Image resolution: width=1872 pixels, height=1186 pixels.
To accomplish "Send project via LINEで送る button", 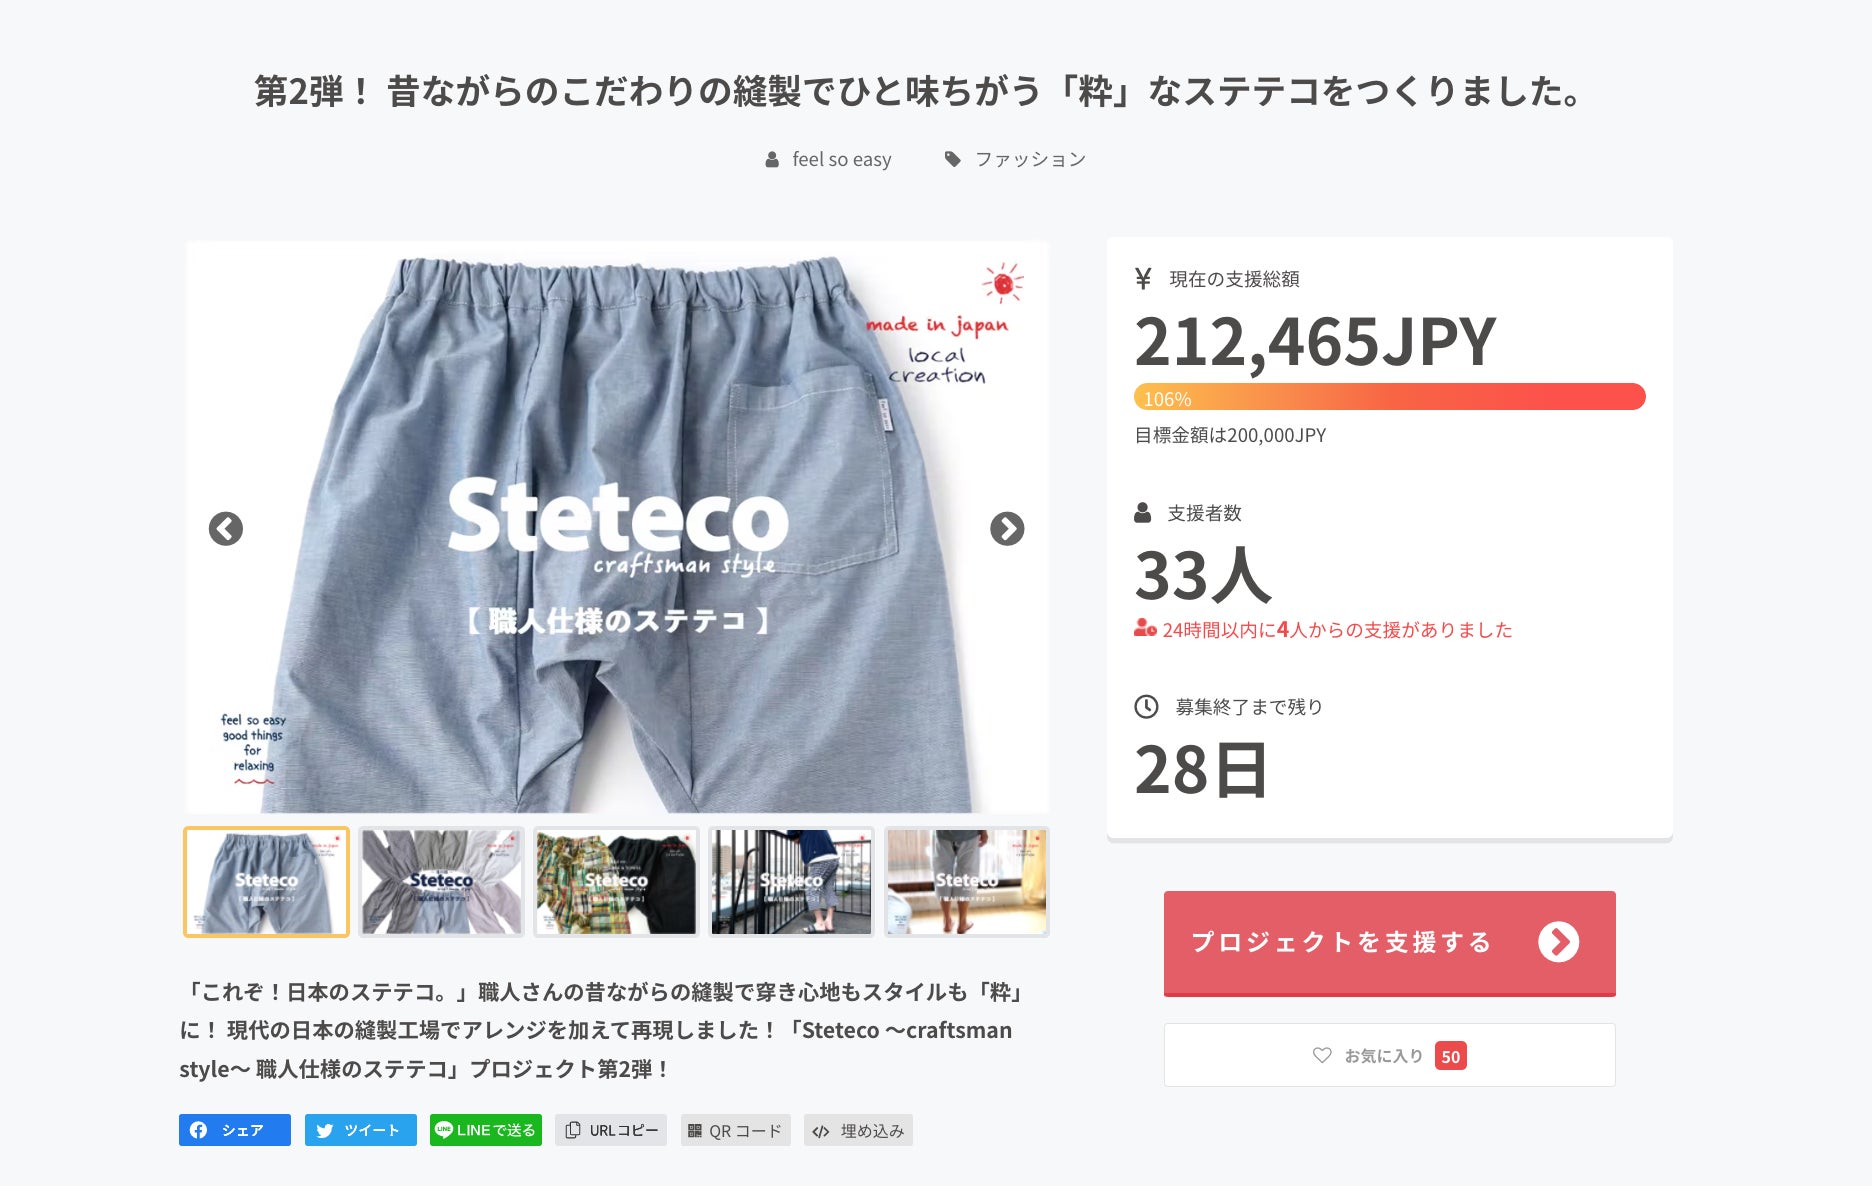I will click(486, 1130).
